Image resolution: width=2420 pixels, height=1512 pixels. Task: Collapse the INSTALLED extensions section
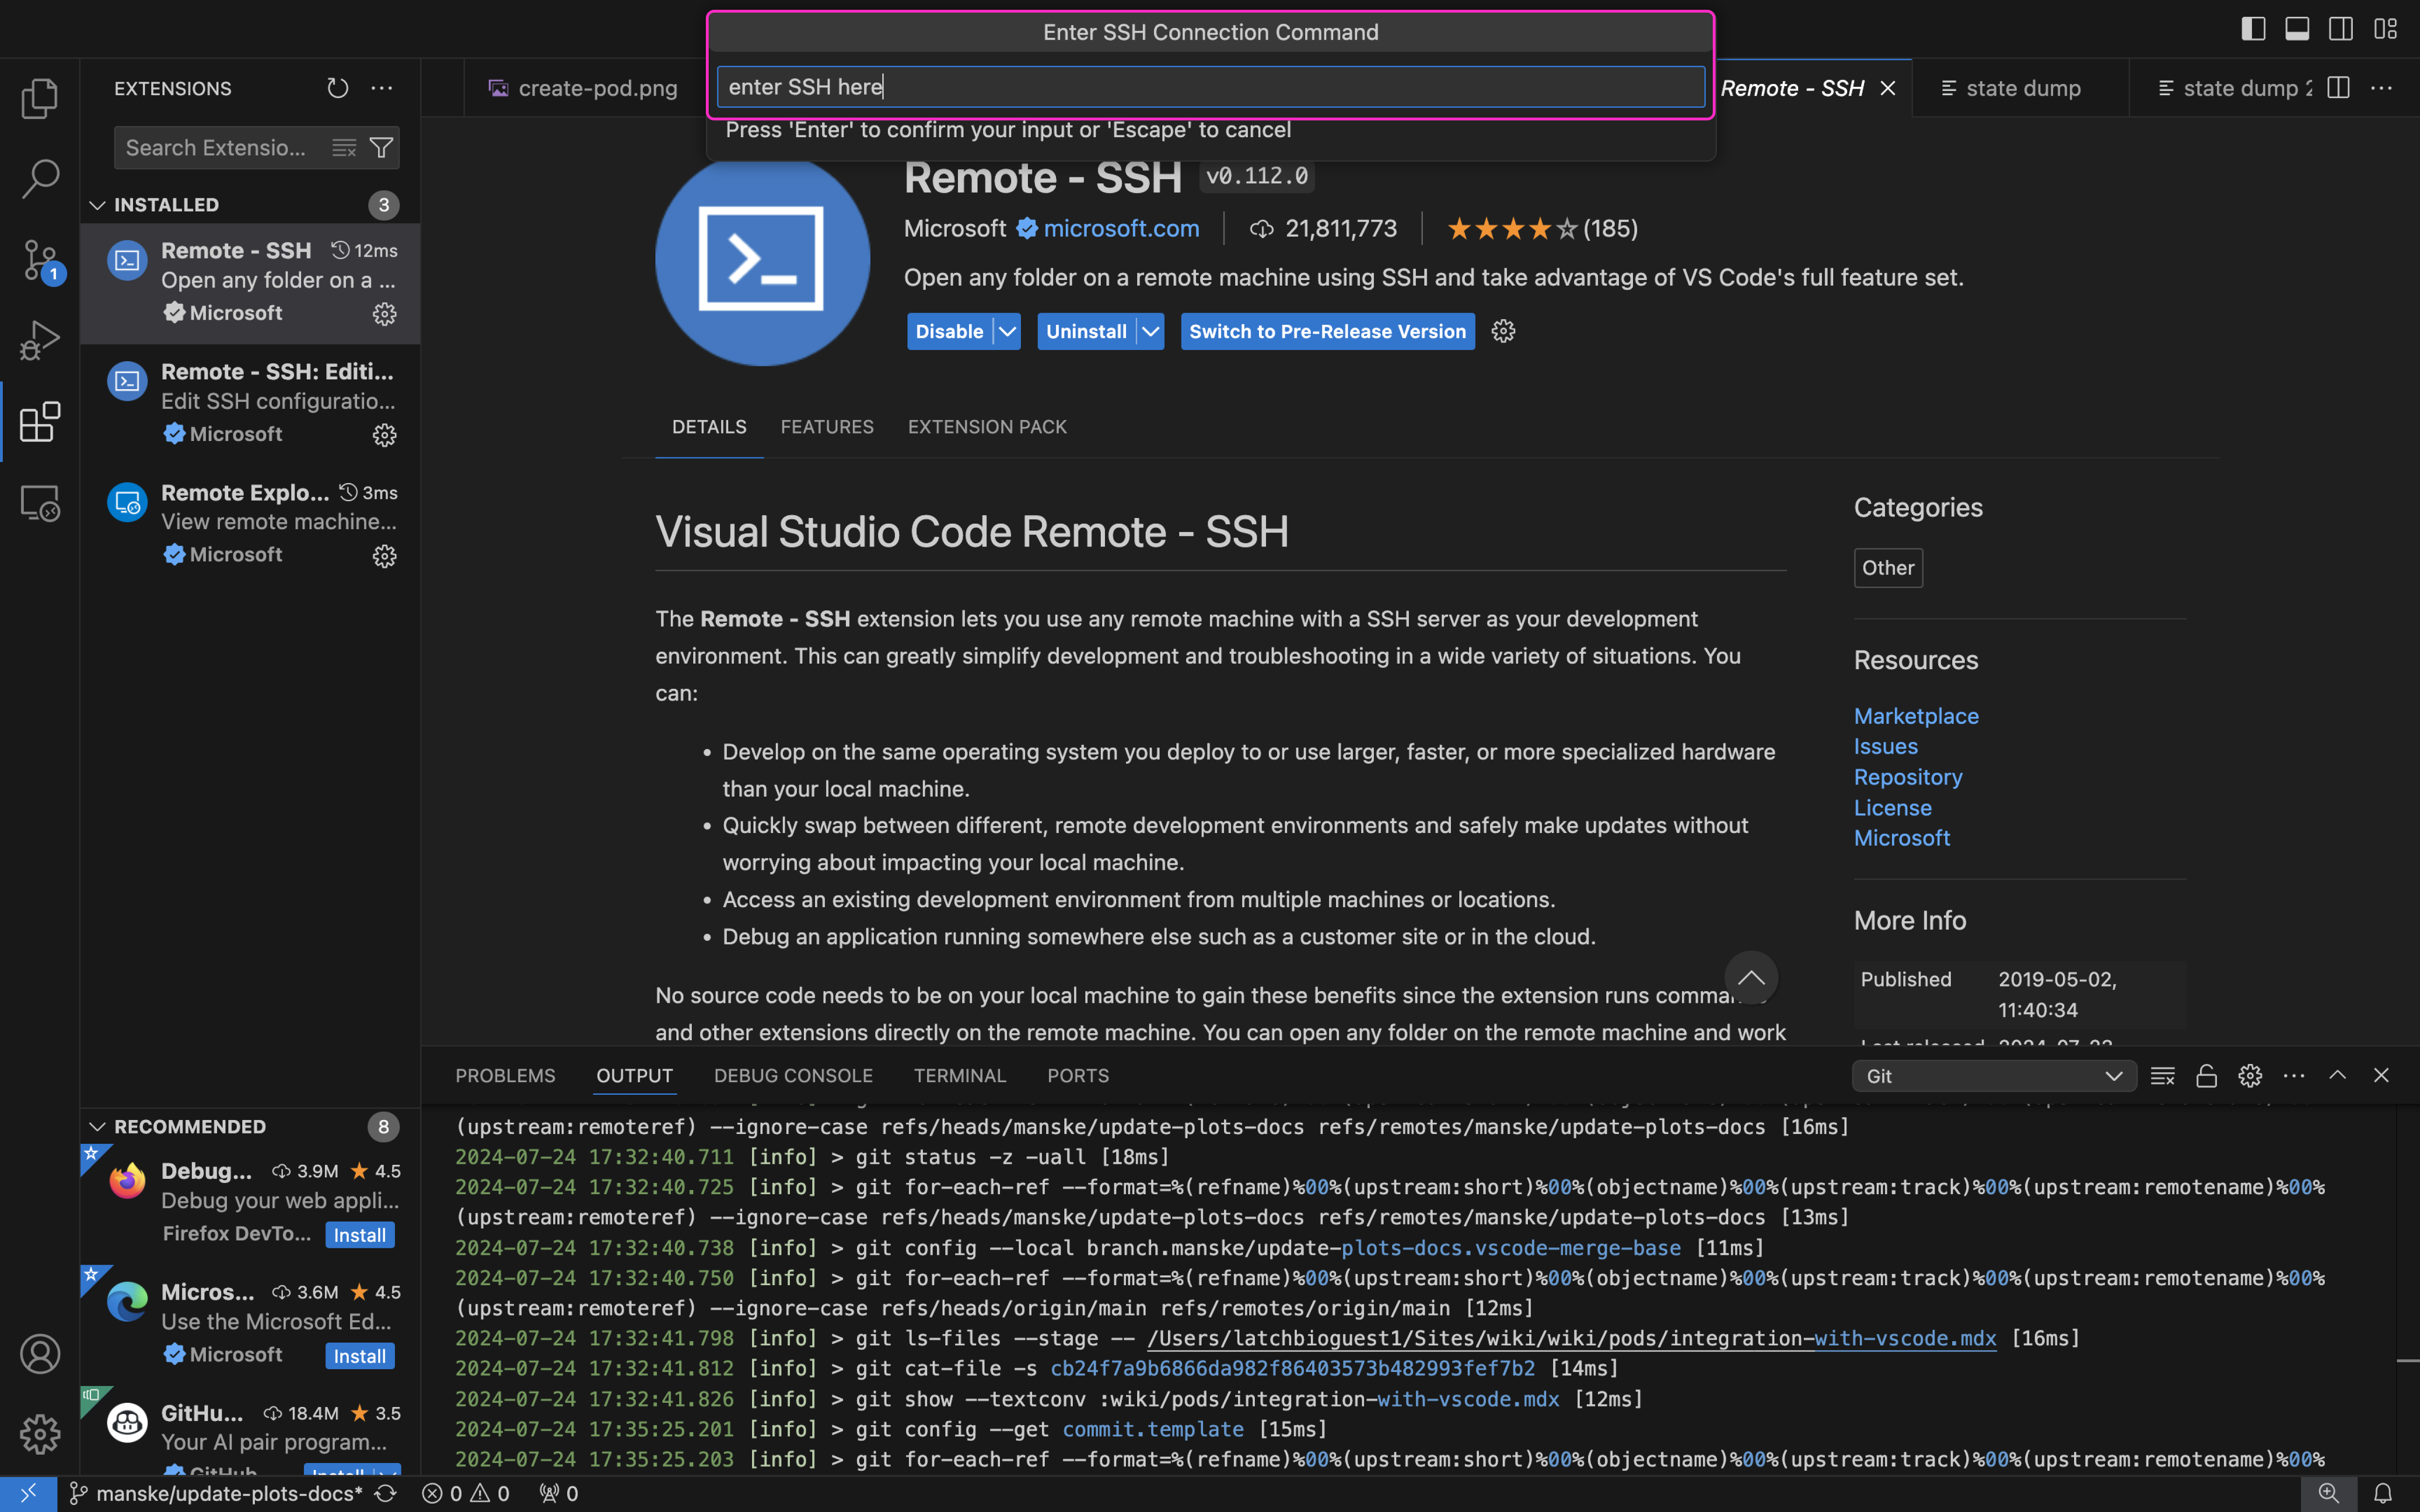(97, 205)
